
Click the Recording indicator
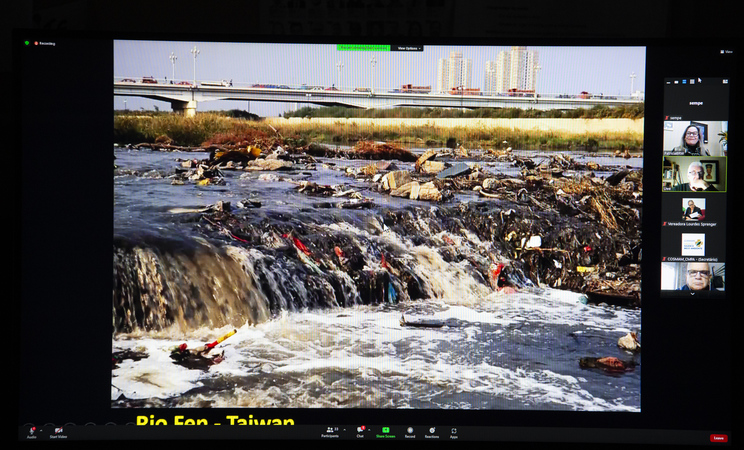[x=45, y=43]
